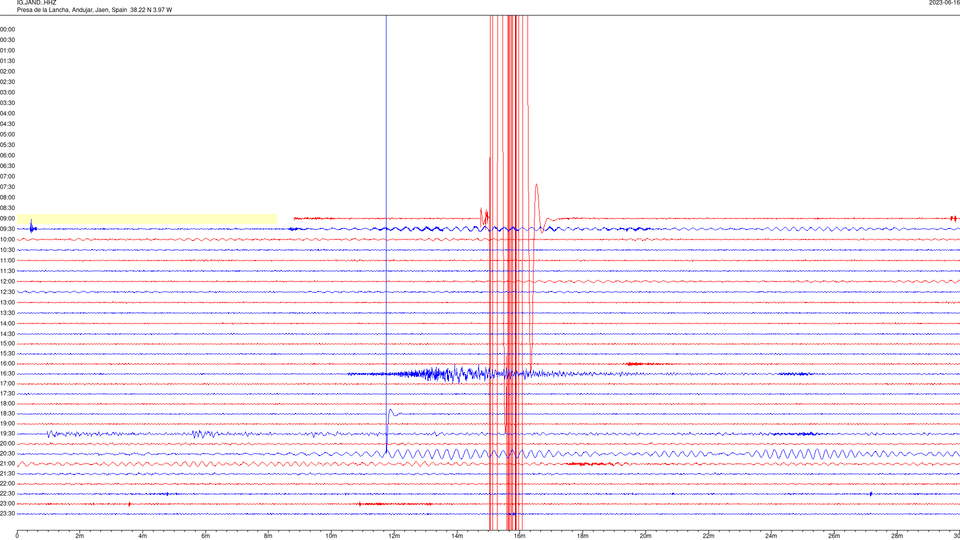Select the "12:00" trace label
Viewport: 960px width, 540px height.
(7, 282)
